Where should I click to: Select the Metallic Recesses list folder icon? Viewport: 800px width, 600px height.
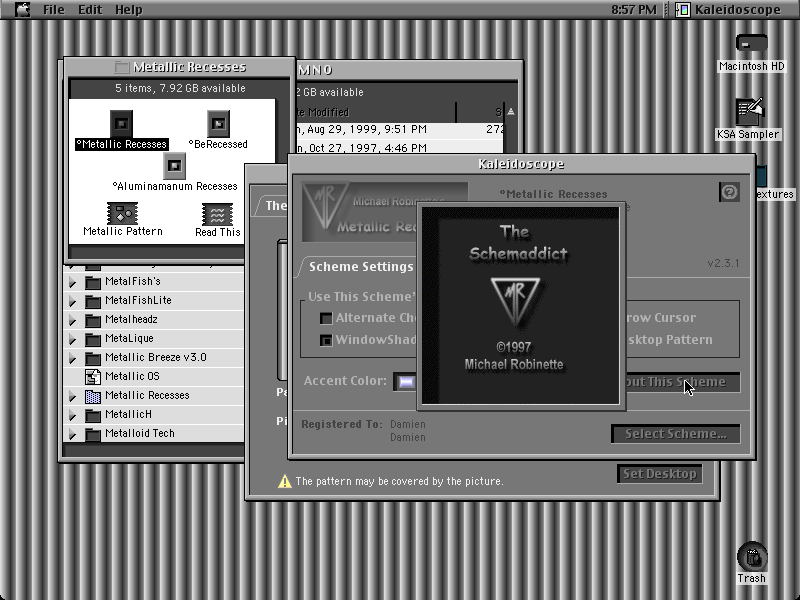pyautogui.click(x=93, y=396)
